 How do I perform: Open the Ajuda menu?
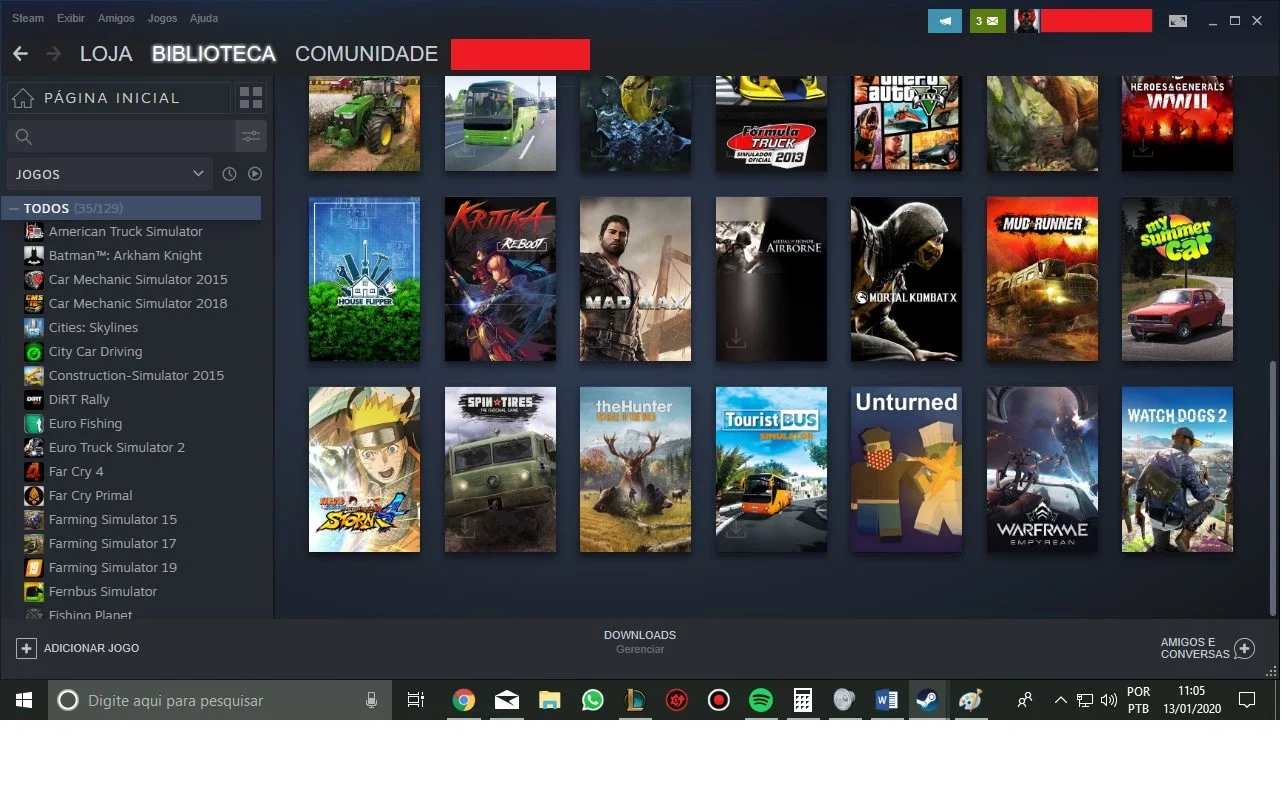[x=204, y=18]
